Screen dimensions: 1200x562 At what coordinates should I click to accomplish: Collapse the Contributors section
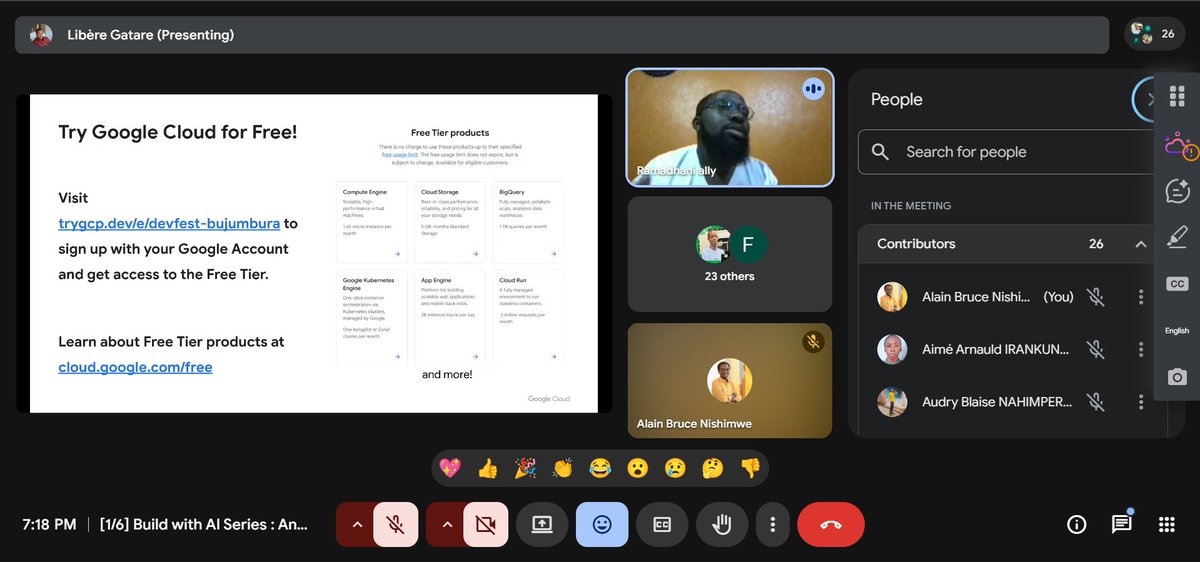(1140, 244)
